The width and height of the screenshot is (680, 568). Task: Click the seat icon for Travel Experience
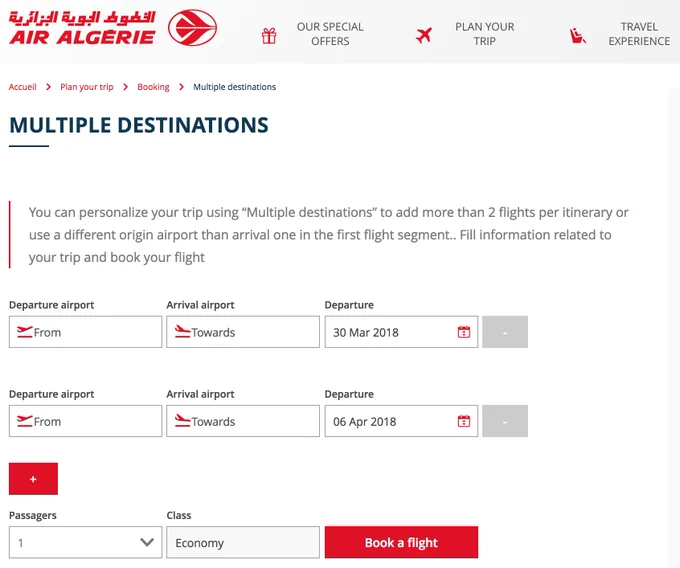click(x=578, y=36)
